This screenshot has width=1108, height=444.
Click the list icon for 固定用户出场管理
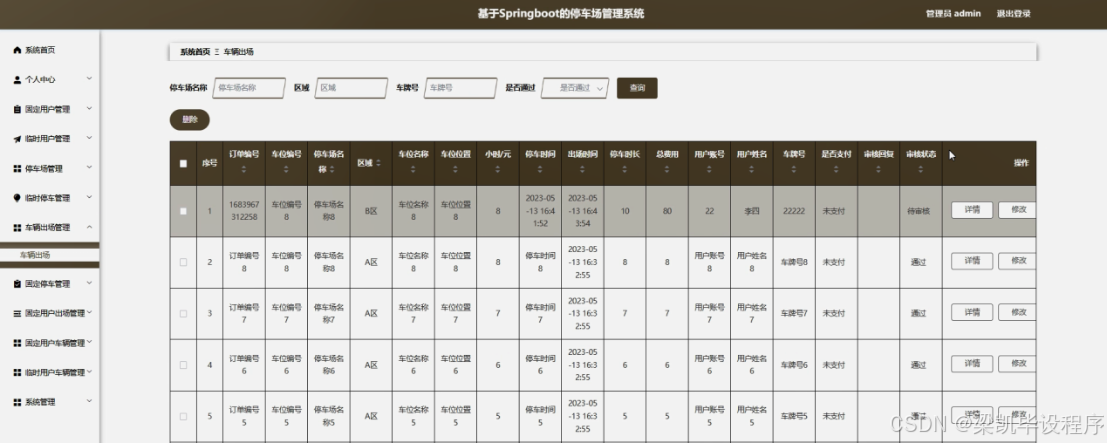pos(18,313)
